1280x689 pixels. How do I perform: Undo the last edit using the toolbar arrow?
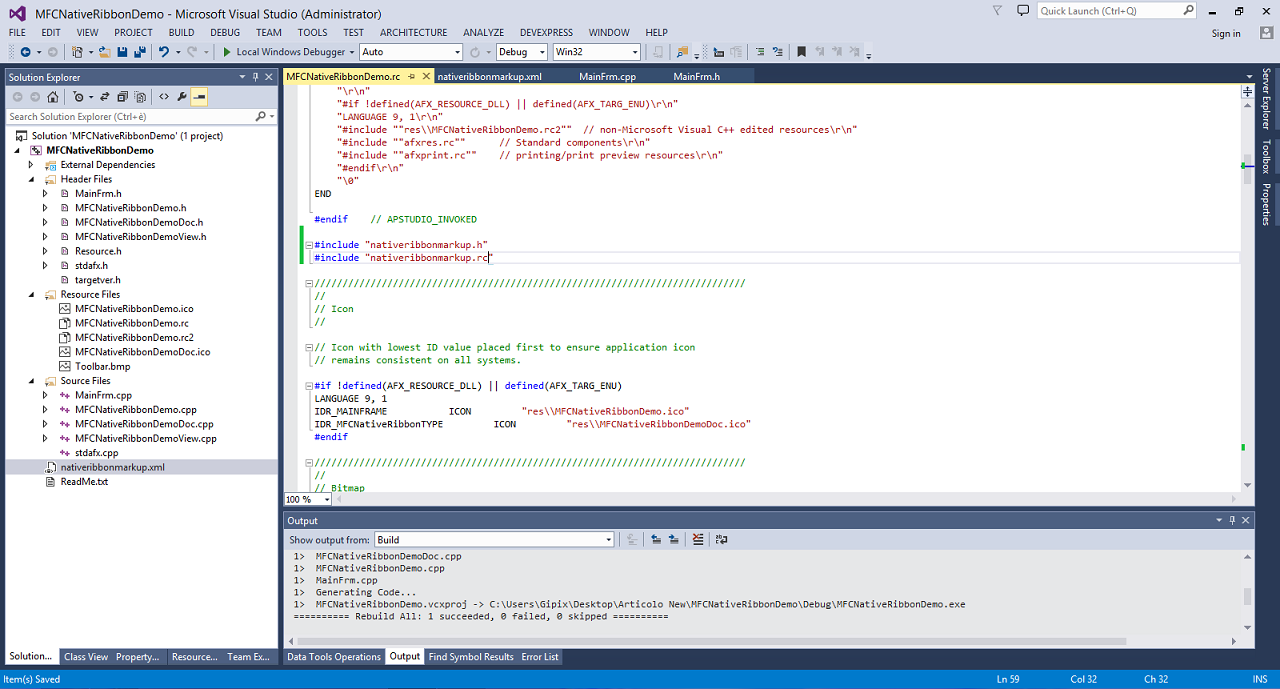click(163, 52)
